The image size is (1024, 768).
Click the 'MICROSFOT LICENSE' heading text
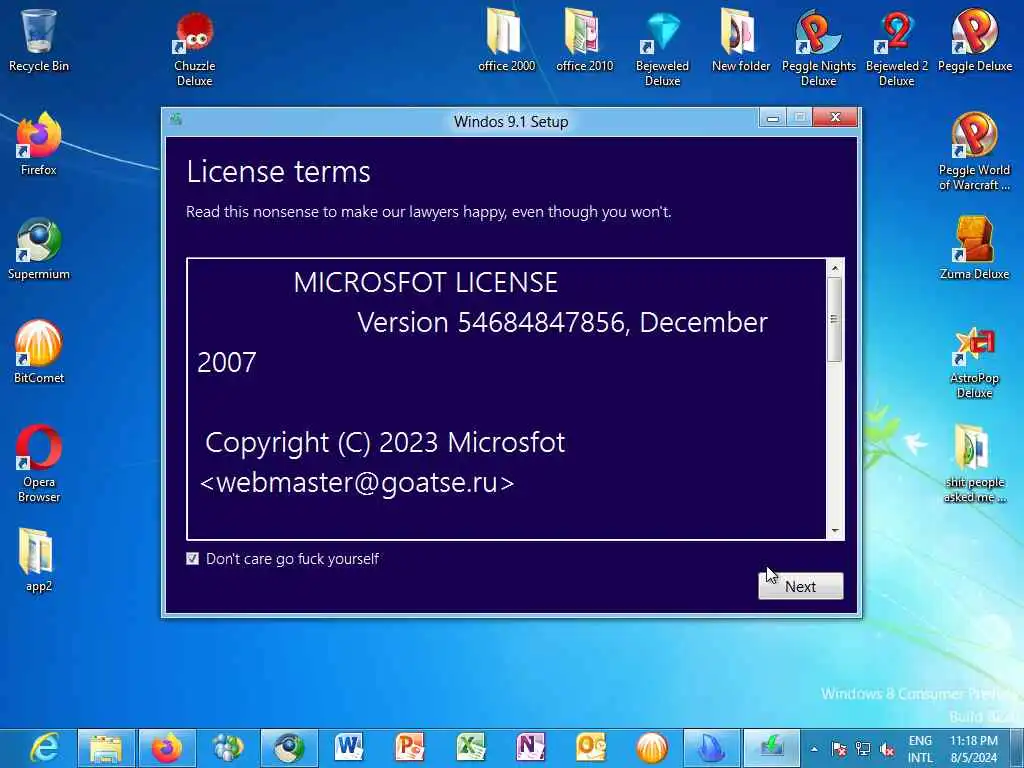(425, 282)
